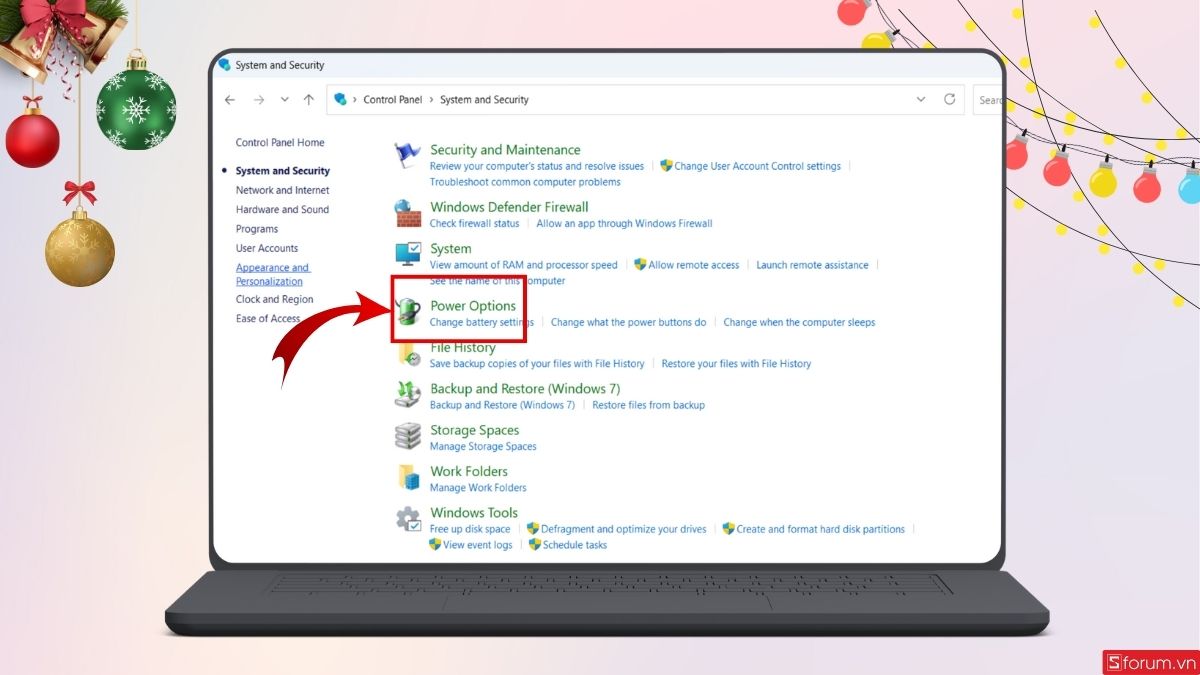Open the Power Options heading
Viewport: 1200px width, 675px height.
tap(473, 306)
